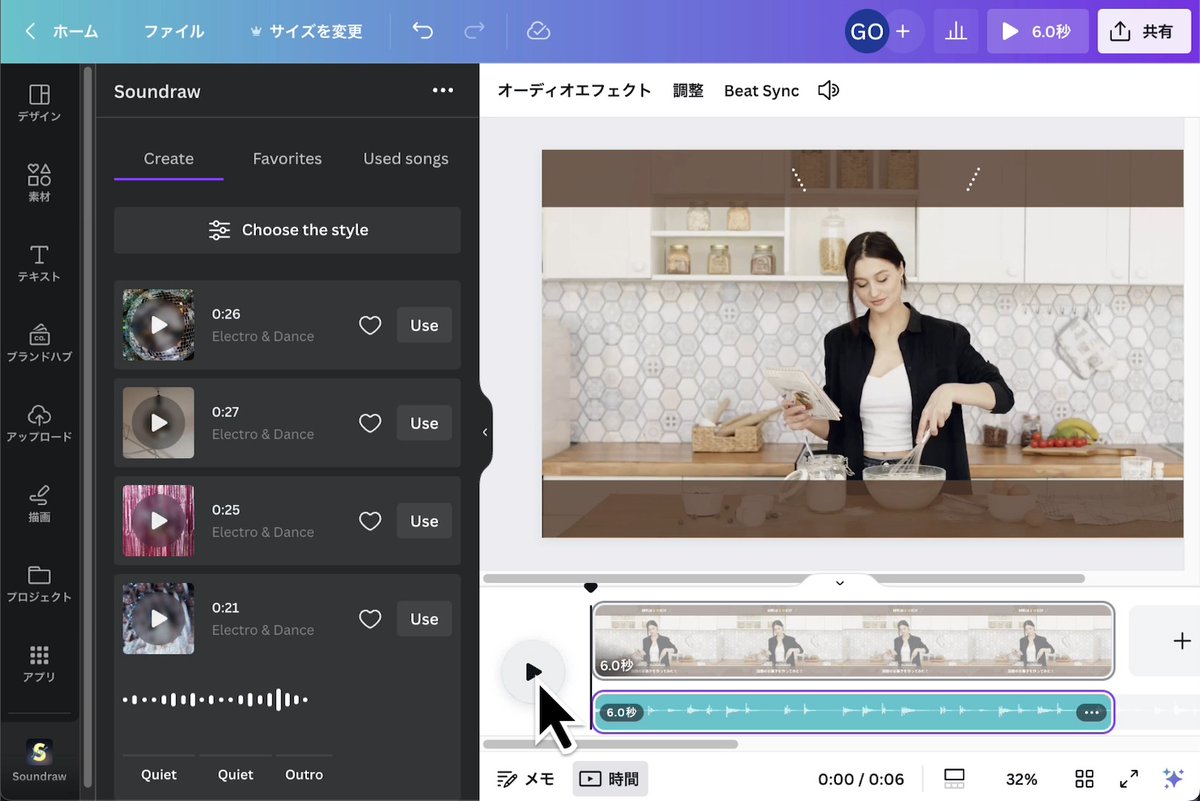Image resolution: width=1200 pixels, height=801 pixels.
Task: Open the プロジェクト folder panel
Action: pyautogui.click(x=40, y=583)
